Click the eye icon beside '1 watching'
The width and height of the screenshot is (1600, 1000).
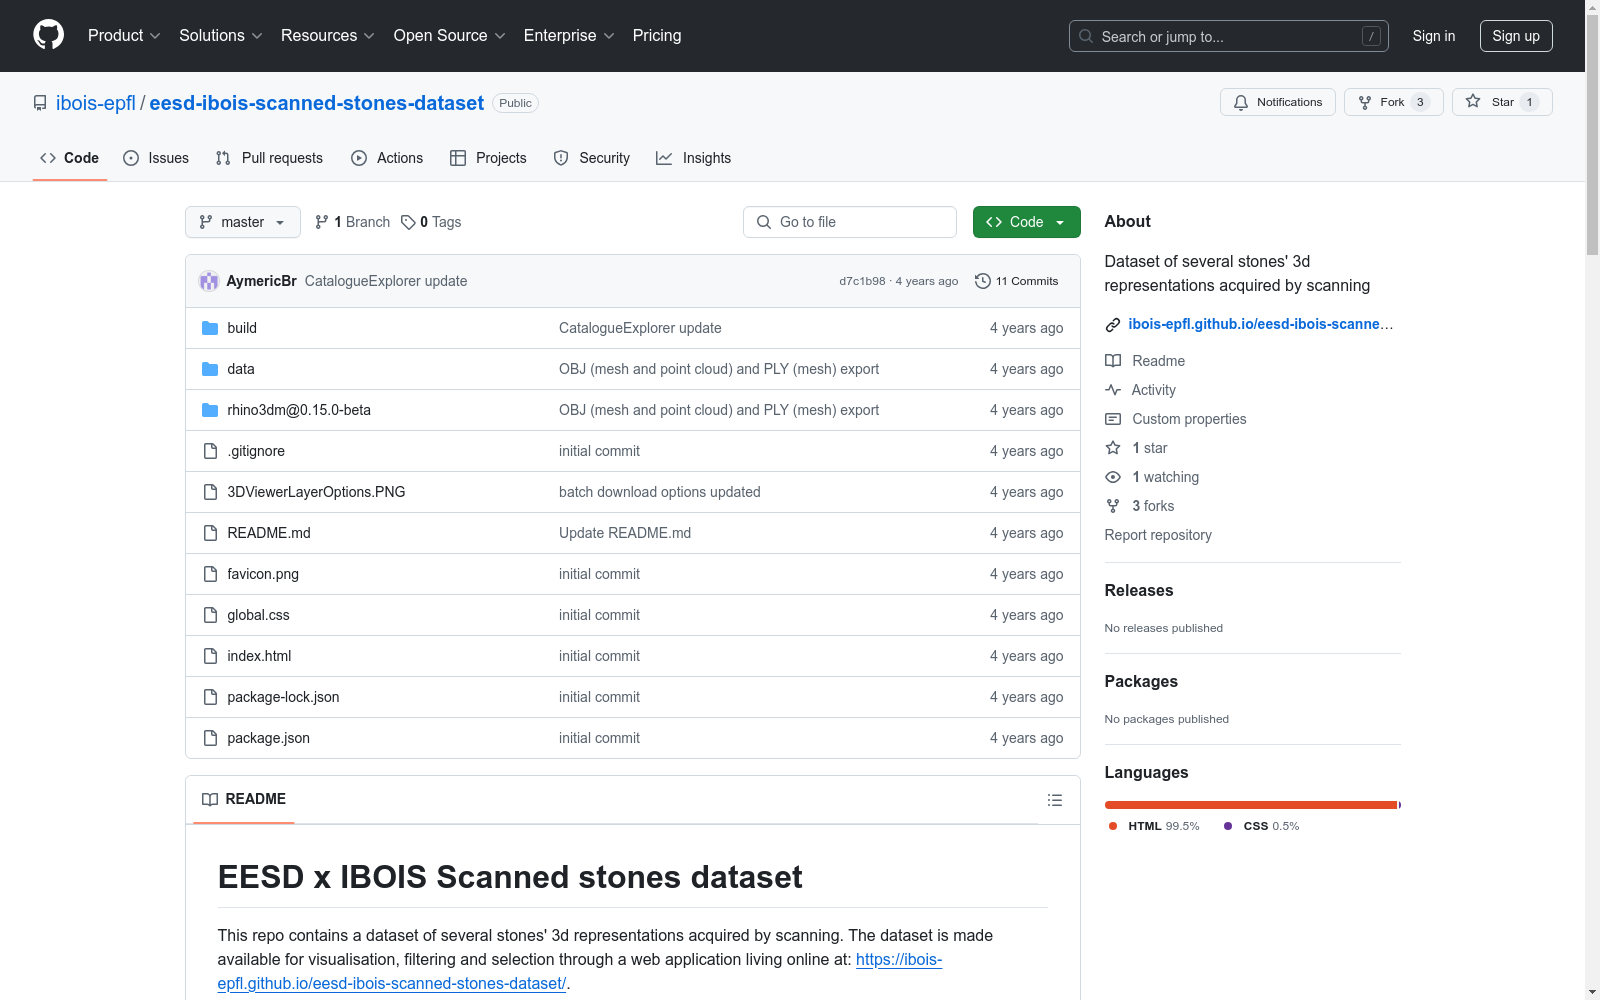pyautogui.click(x=1113, y=477)
